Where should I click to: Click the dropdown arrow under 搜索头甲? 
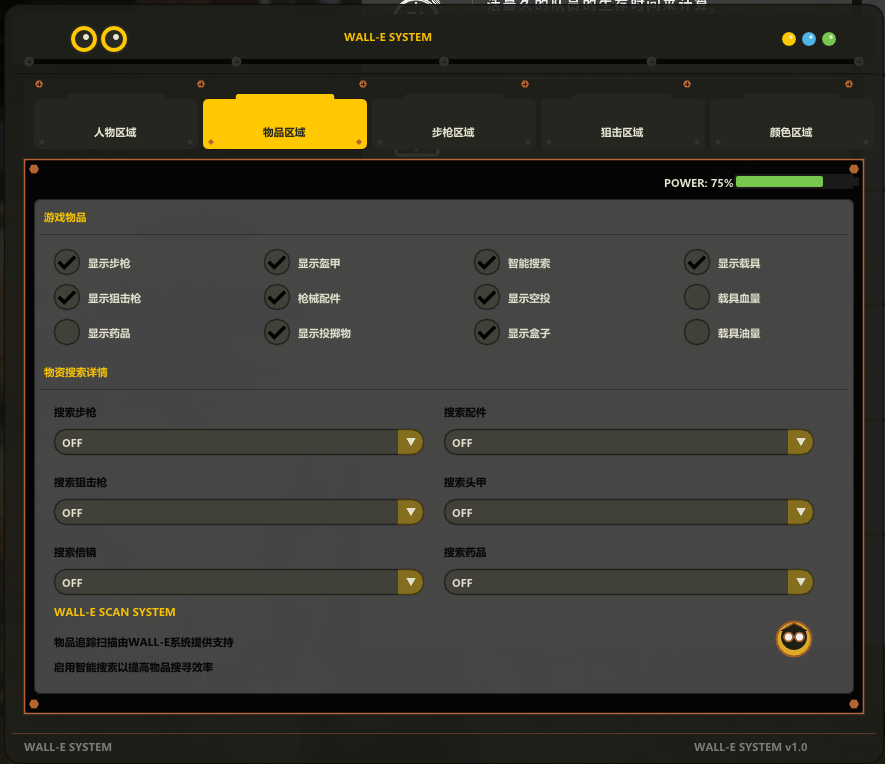click(800, 512)
